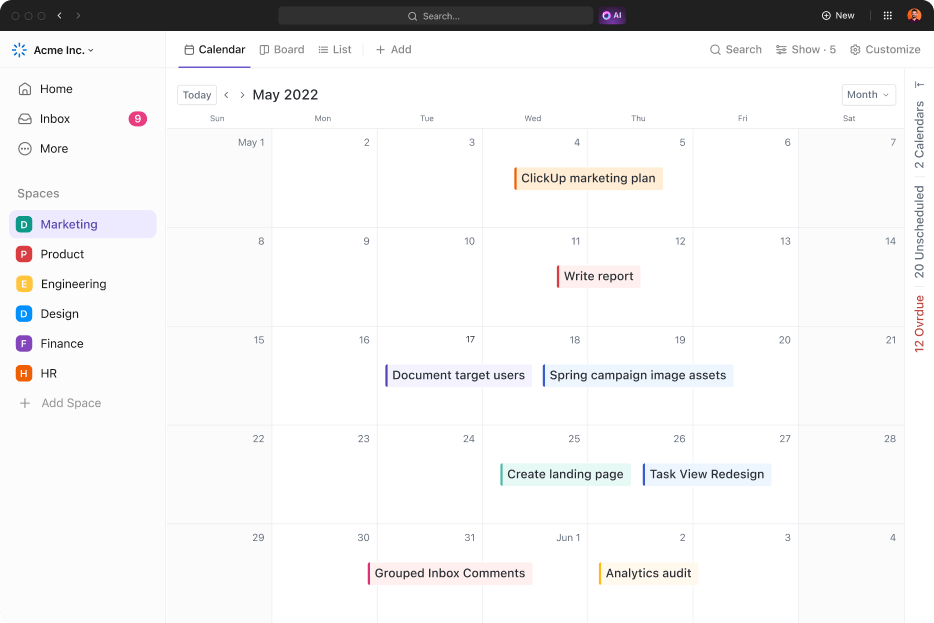This screenshot has width=934, height=623.
Task: Click the Acme Inc. workspace logo
Action: (20, 50)
